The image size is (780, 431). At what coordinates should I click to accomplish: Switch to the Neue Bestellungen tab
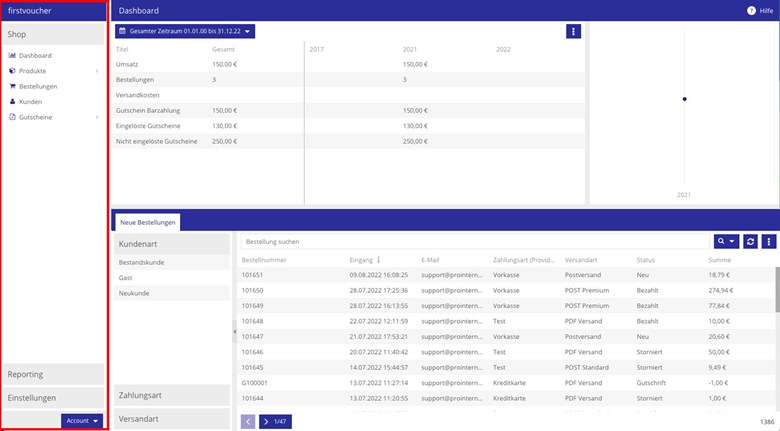[147, 222]
